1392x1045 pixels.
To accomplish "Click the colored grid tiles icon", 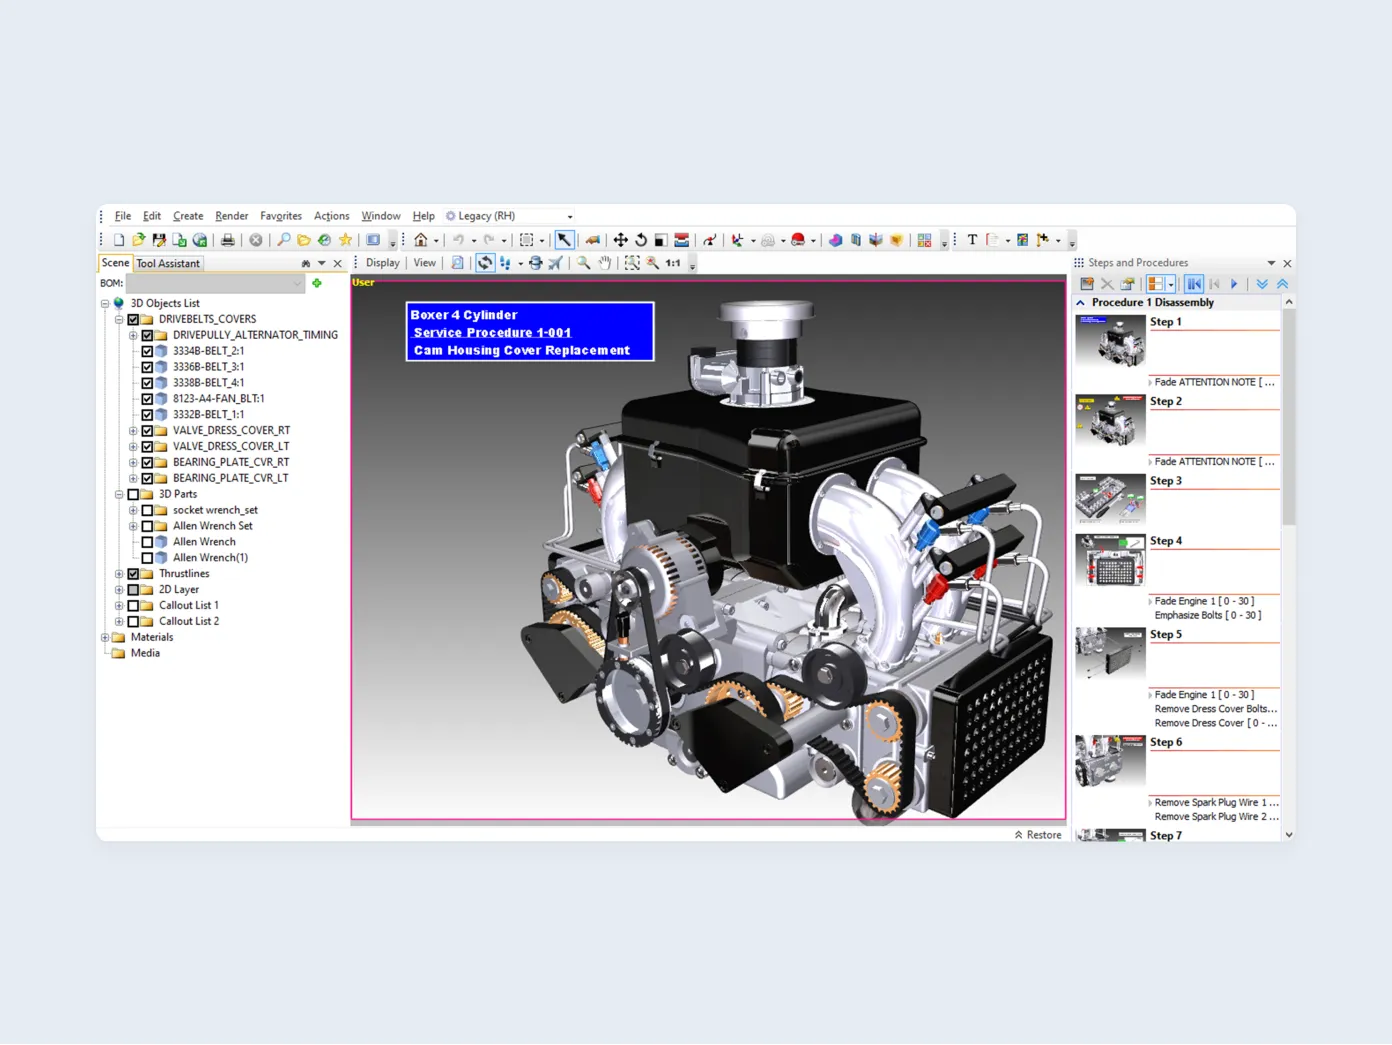I will point(924,240).
